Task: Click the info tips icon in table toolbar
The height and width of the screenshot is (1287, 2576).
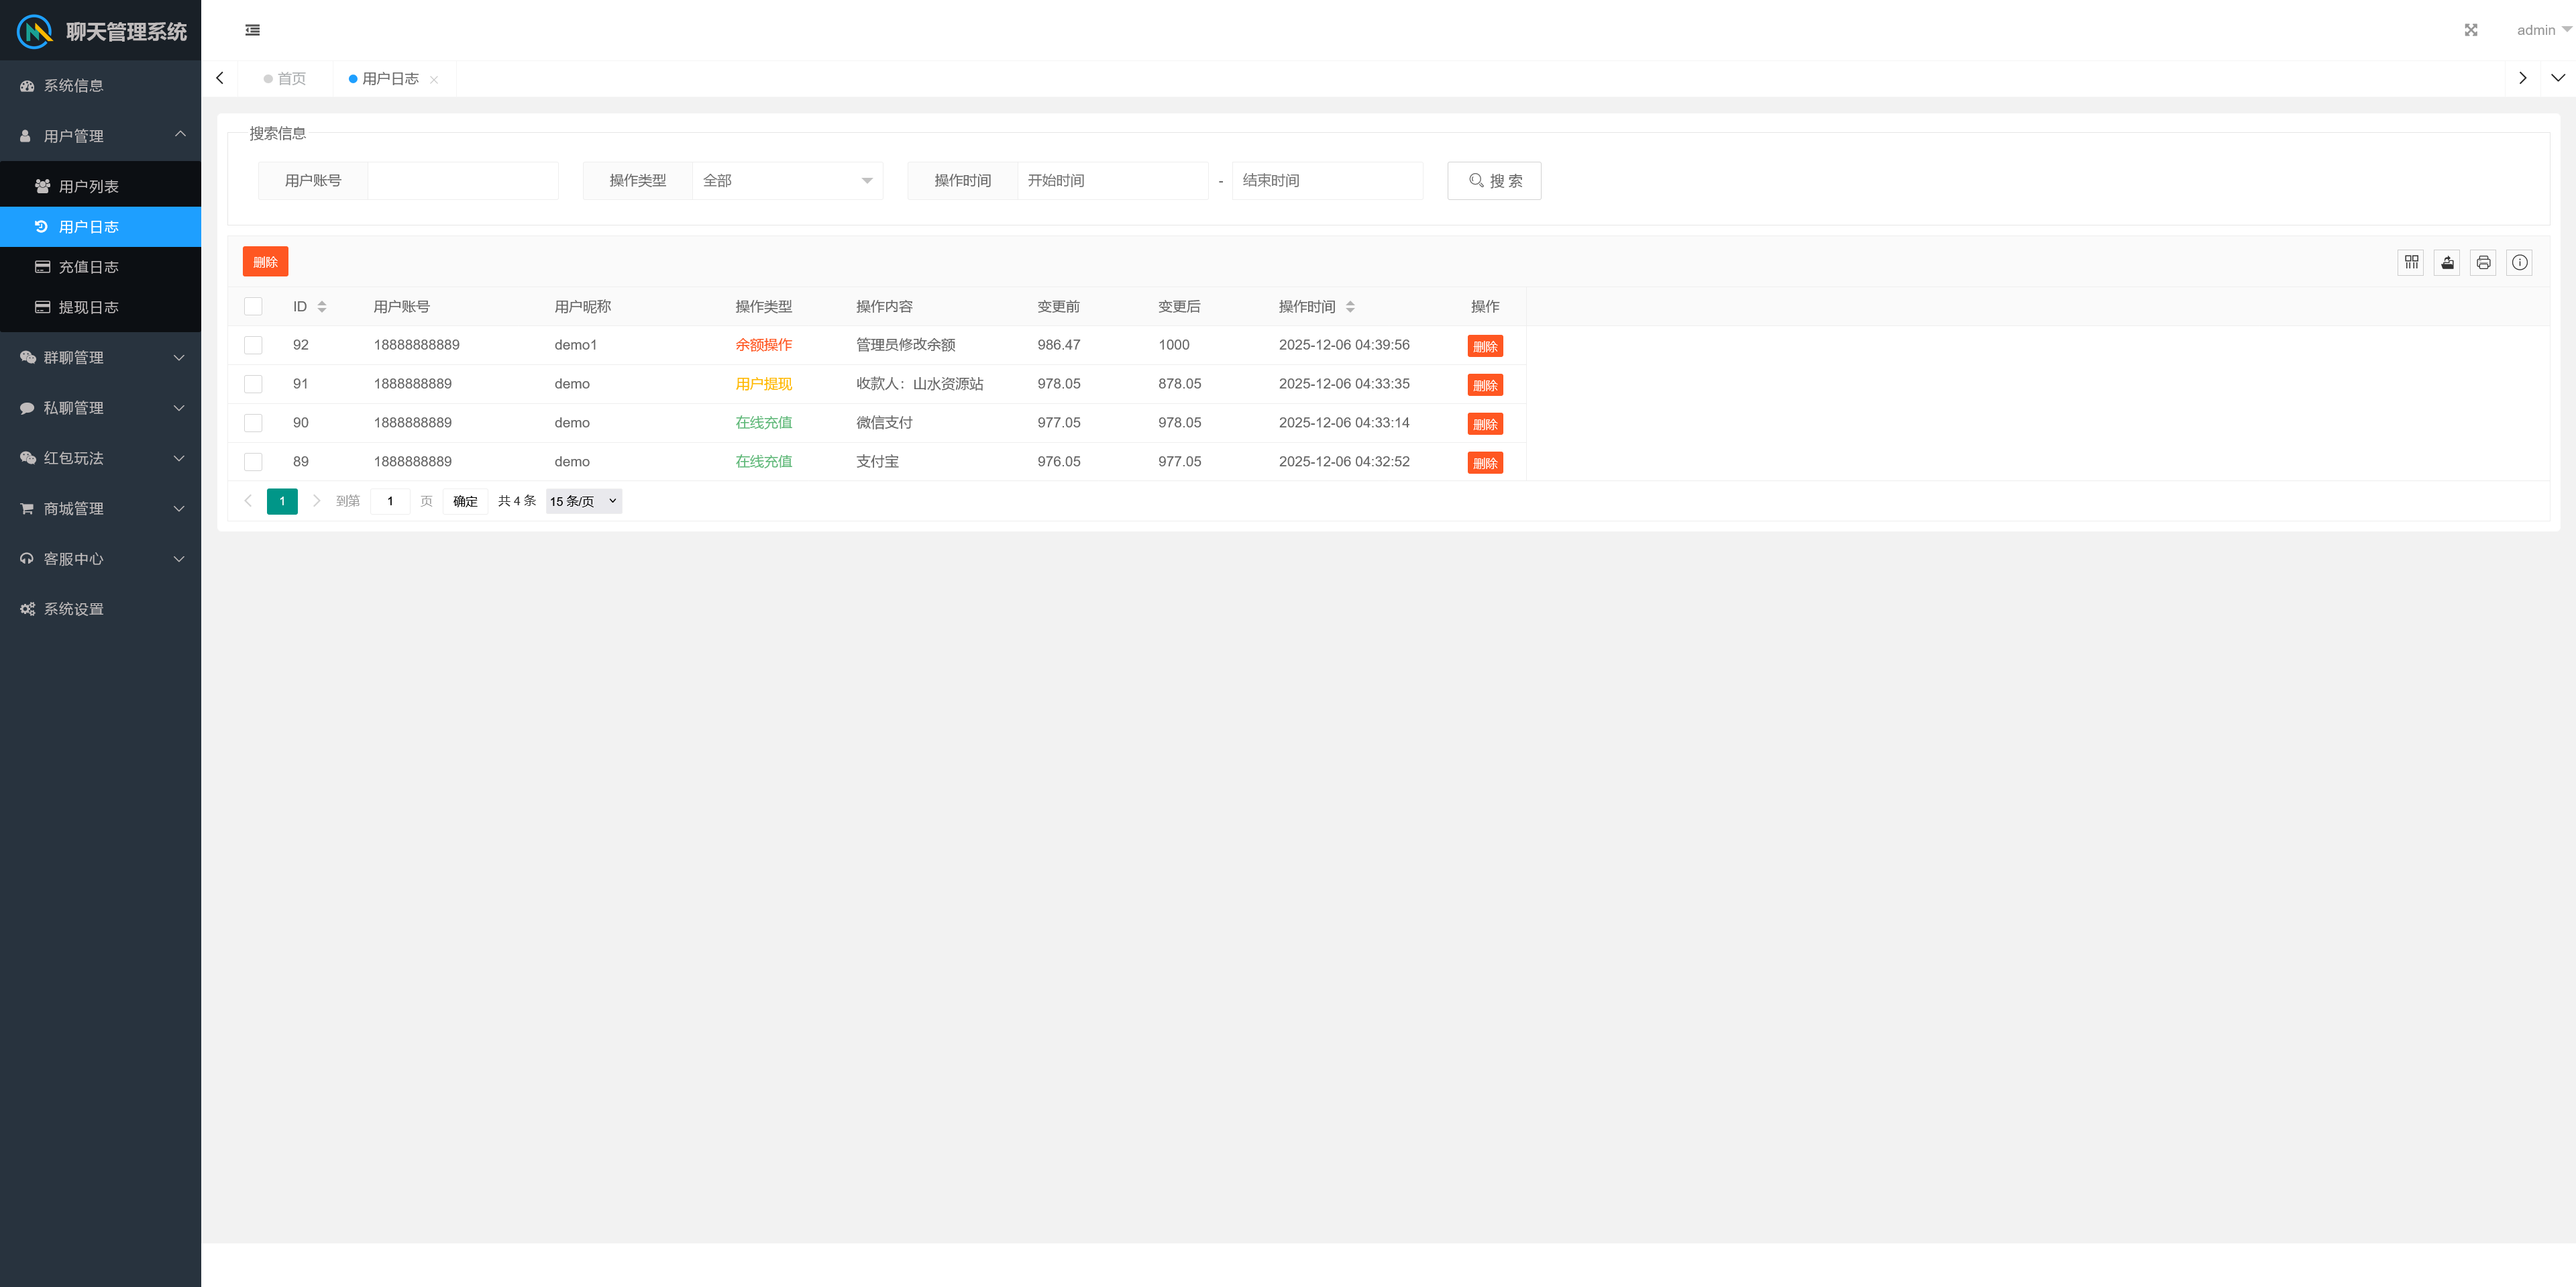Action: tap(2519, 262)
